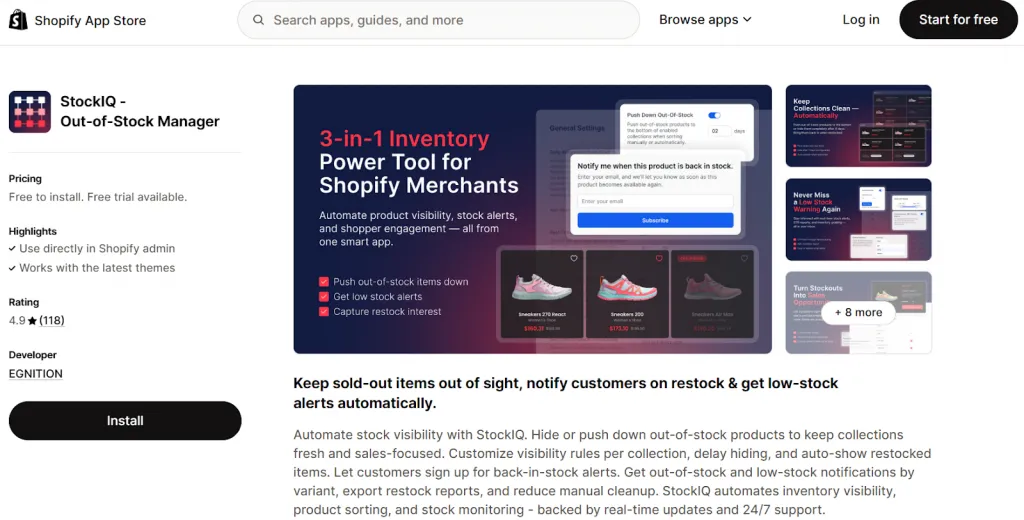Image resolution: width=1024 pixels, height=520 pixels.
Task: Click the days number field showing 02
Action: pyautogui.click(x=715, y=131)
